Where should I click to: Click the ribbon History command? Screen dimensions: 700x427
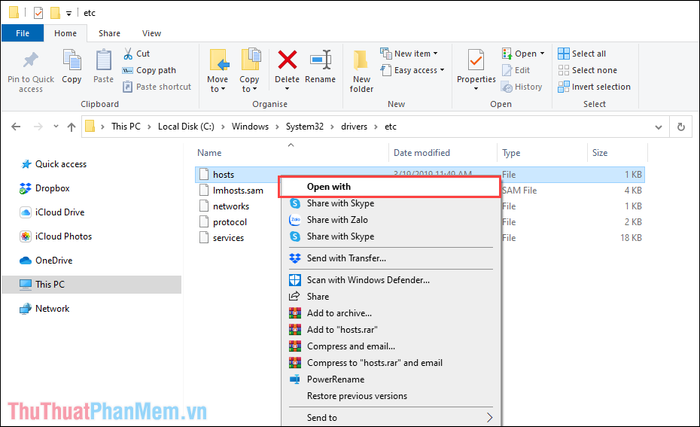point(522,87)
